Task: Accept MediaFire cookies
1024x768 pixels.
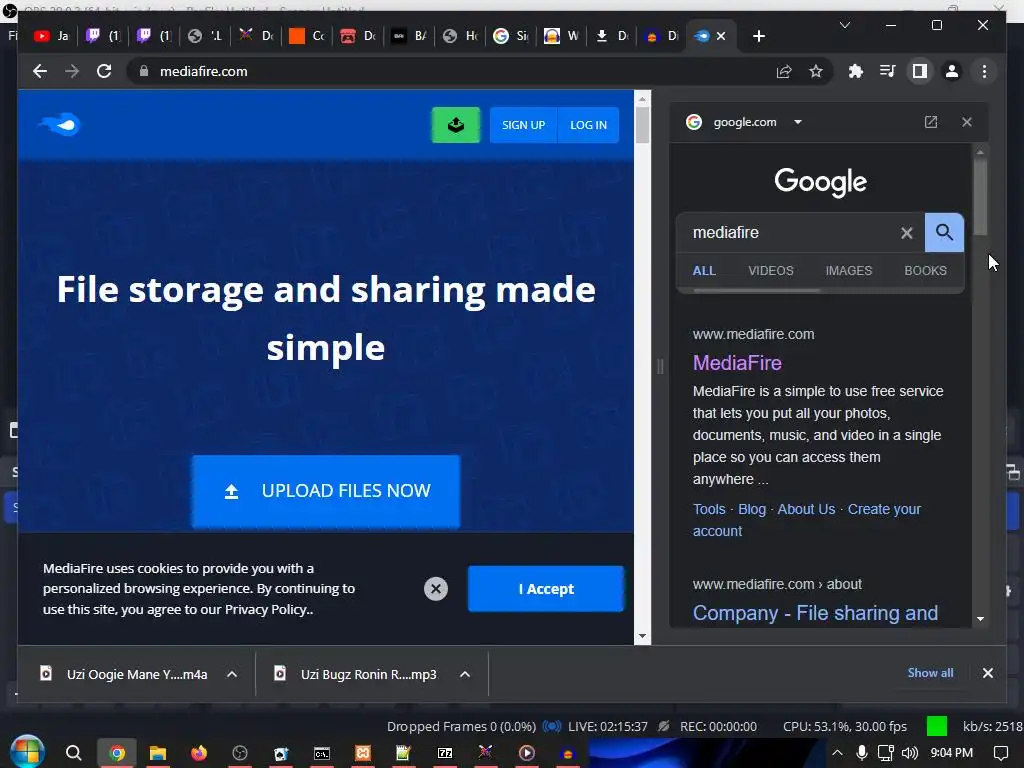Action: tap(546, 589)
